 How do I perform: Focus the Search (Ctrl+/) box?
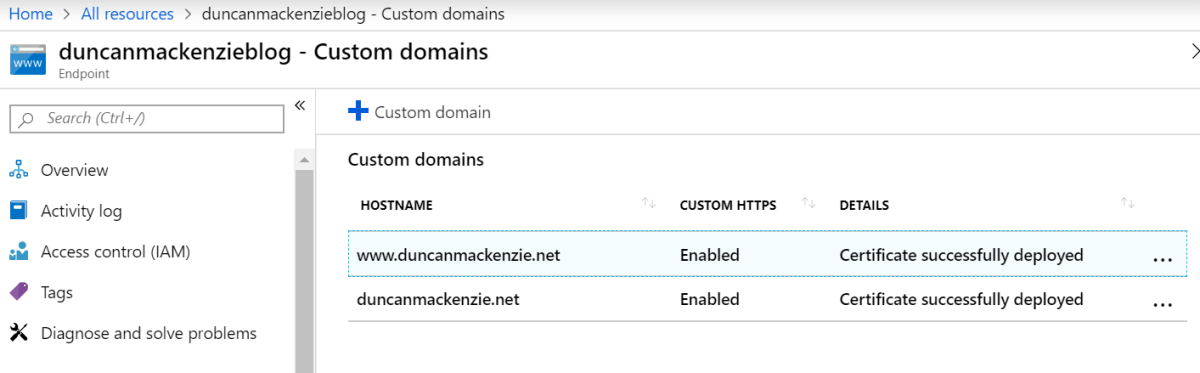147,118
